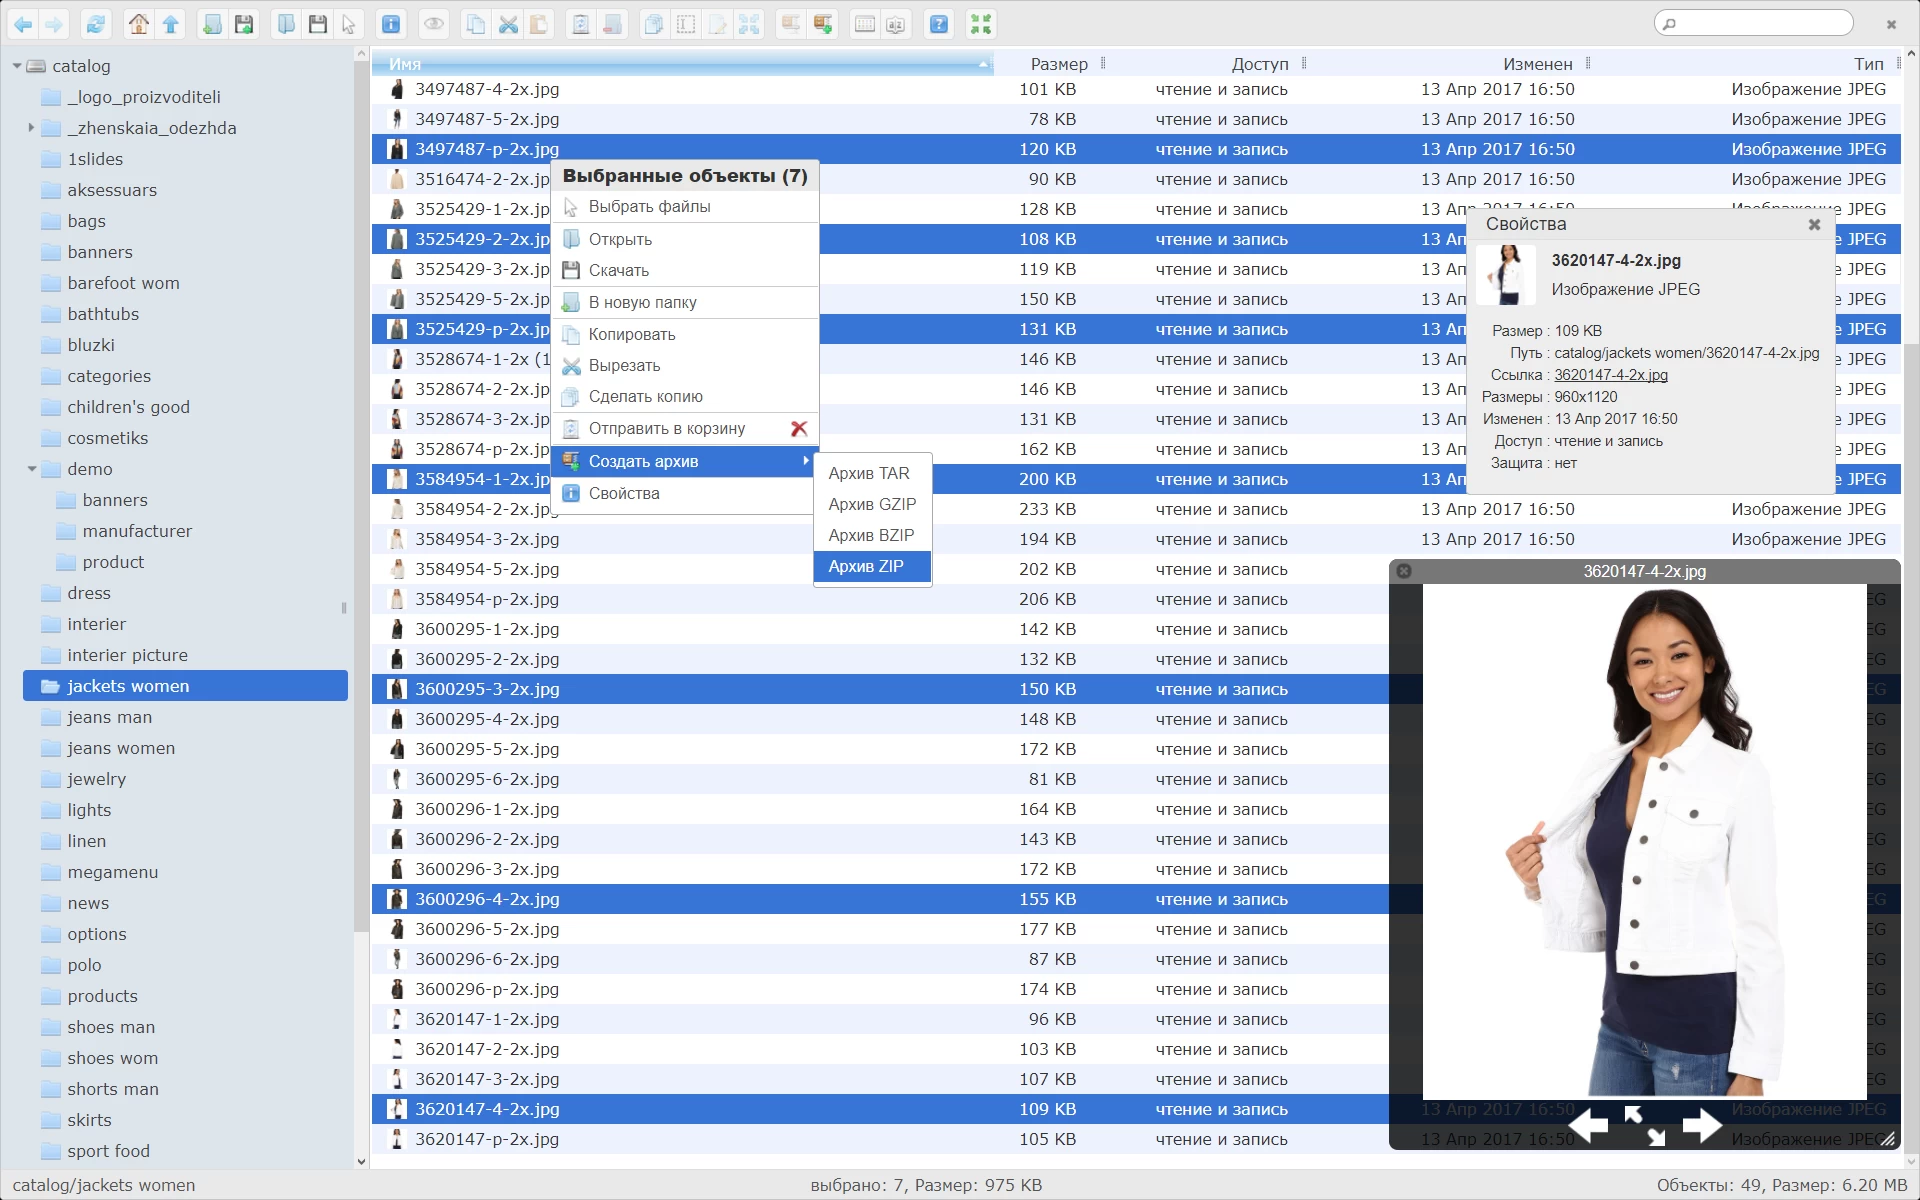Click the folder tree scroll-down arrow
Screen dimensions: 1920x1200
click(361, 1162)
